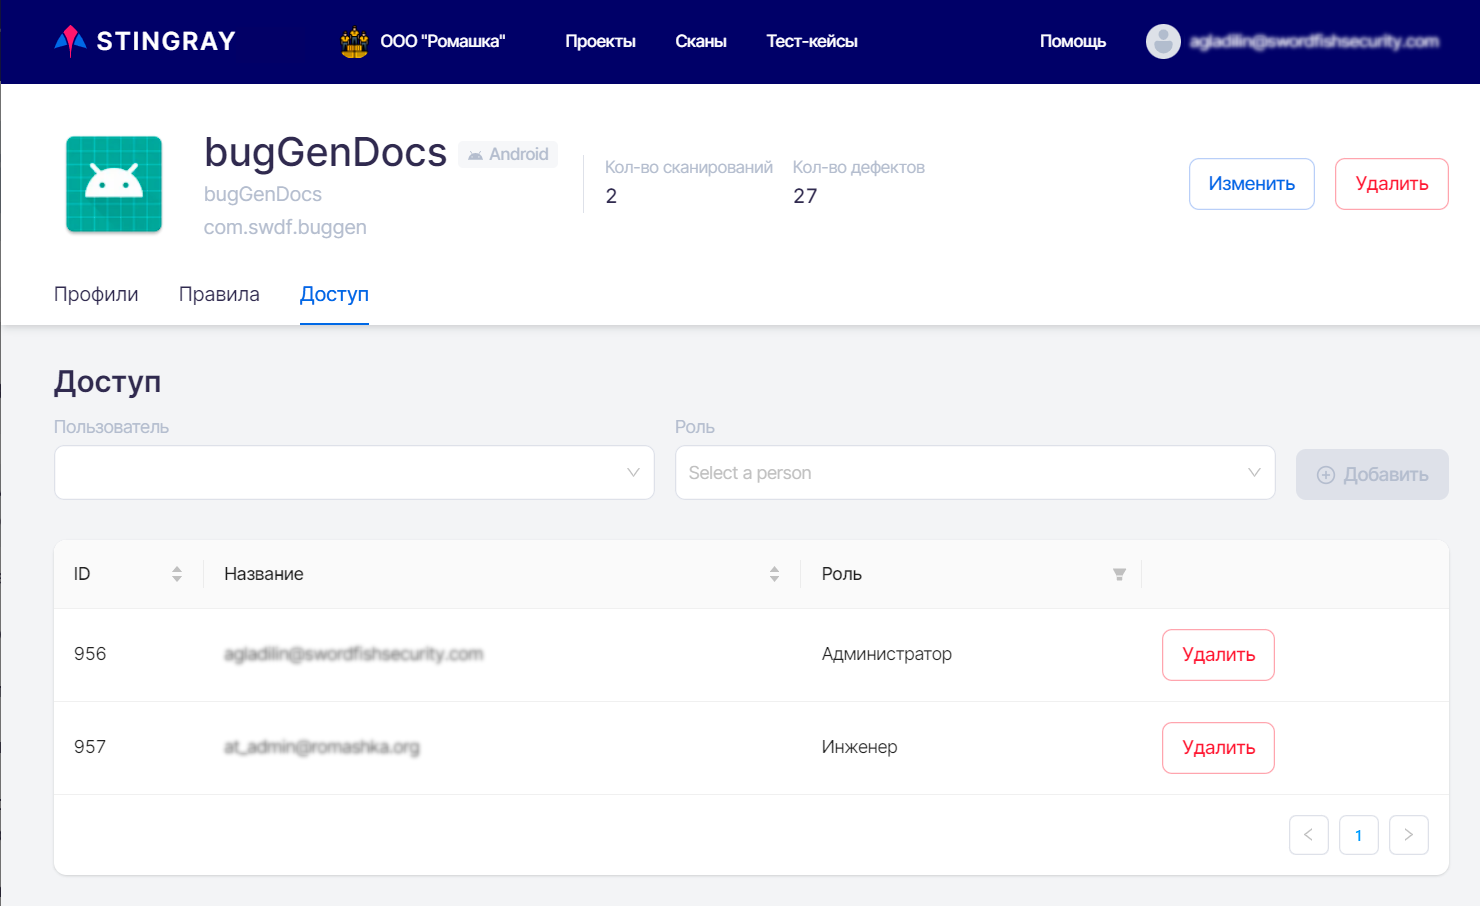Open the user avatar profile icon
Screen dimensions: 1480x906
pyautogui.click(x=1163, y=42)
